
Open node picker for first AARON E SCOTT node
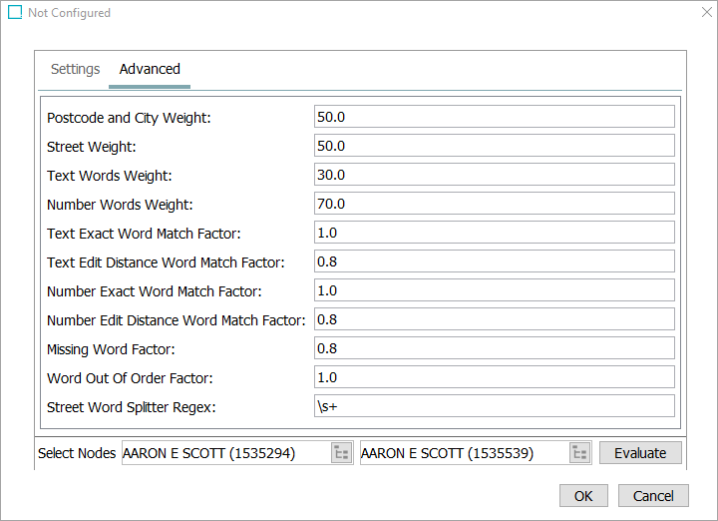coord(341,453)
